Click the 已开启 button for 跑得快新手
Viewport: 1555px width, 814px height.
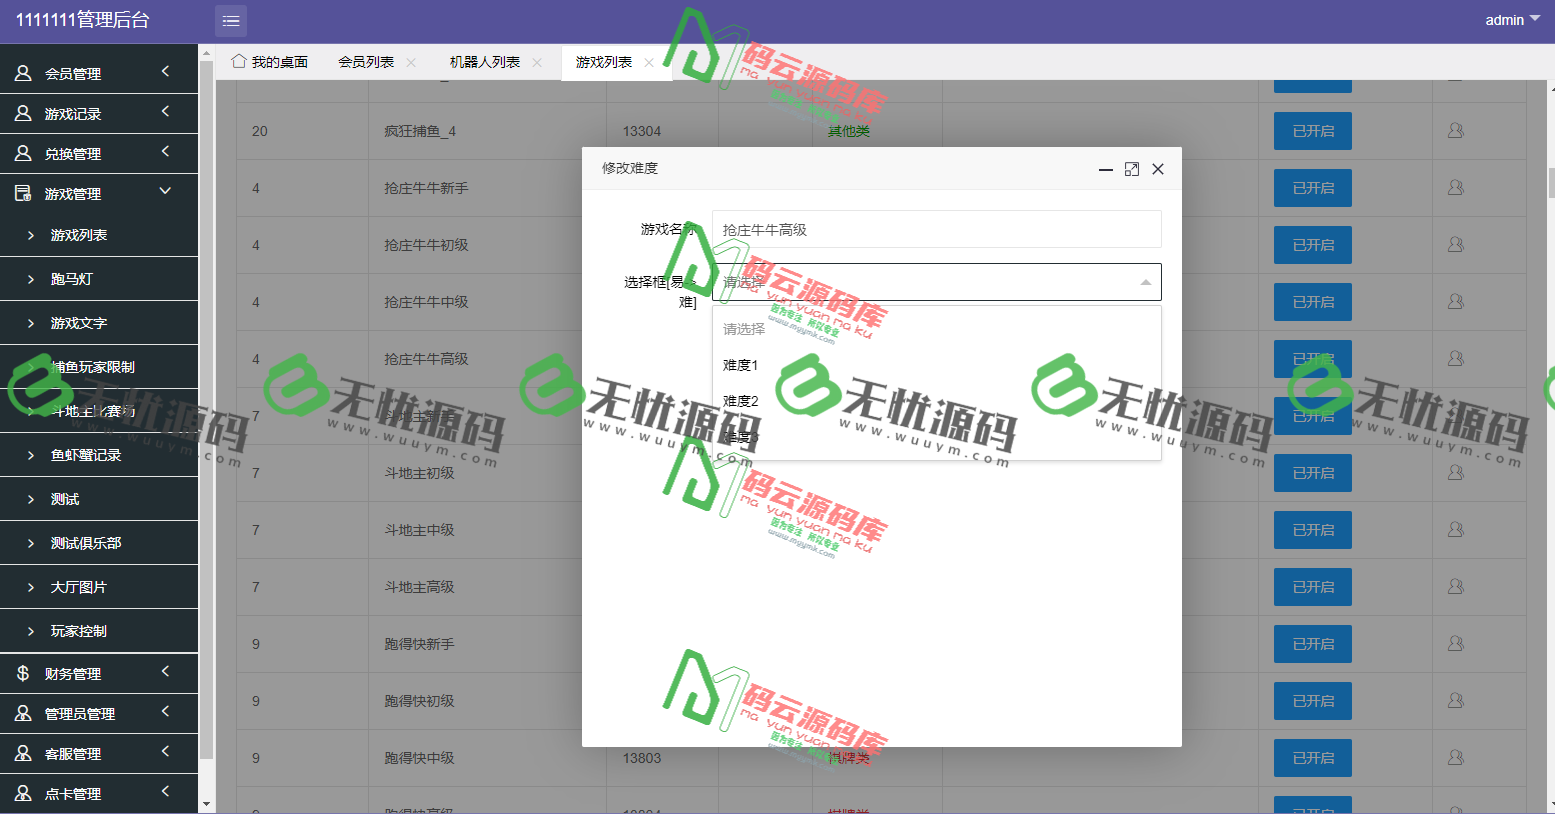[x=1312, y=644]
